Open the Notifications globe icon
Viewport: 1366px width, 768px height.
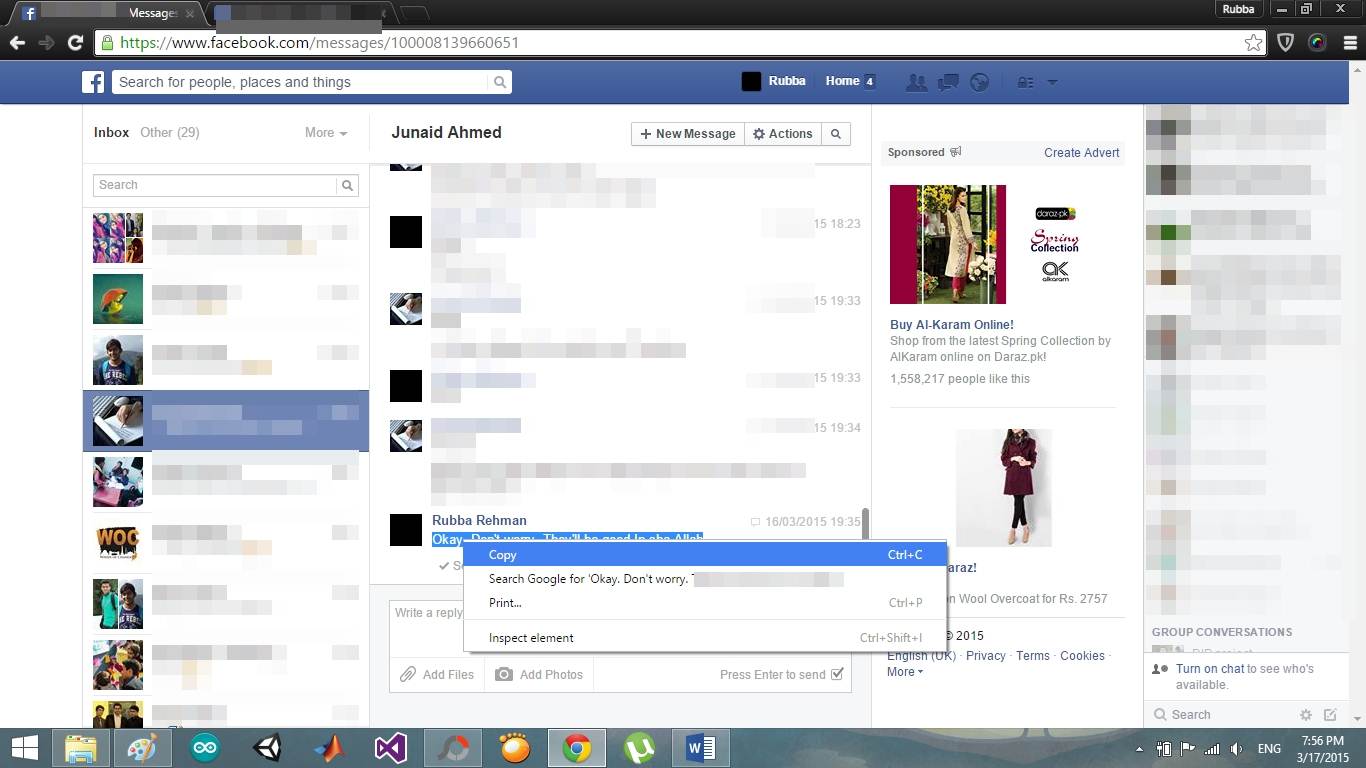980,82
